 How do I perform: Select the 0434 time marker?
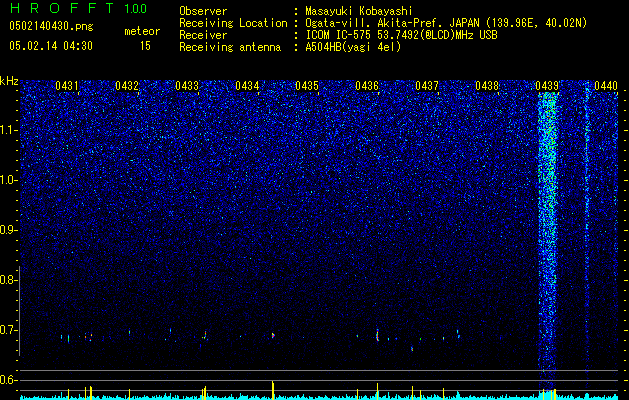pyautogui.click(x=247, y=86)
